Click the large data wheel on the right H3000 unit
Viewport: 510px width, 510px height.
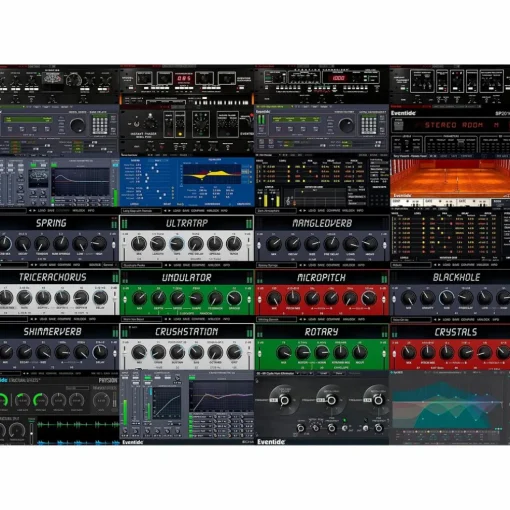(347, 125)
